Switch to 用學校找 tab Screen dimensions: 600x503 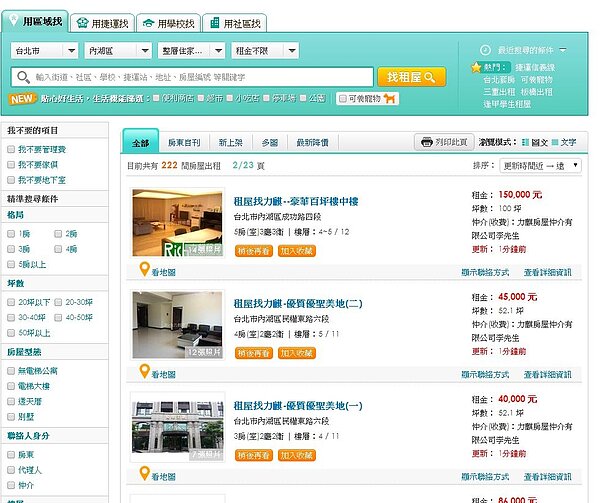point(169,23)
